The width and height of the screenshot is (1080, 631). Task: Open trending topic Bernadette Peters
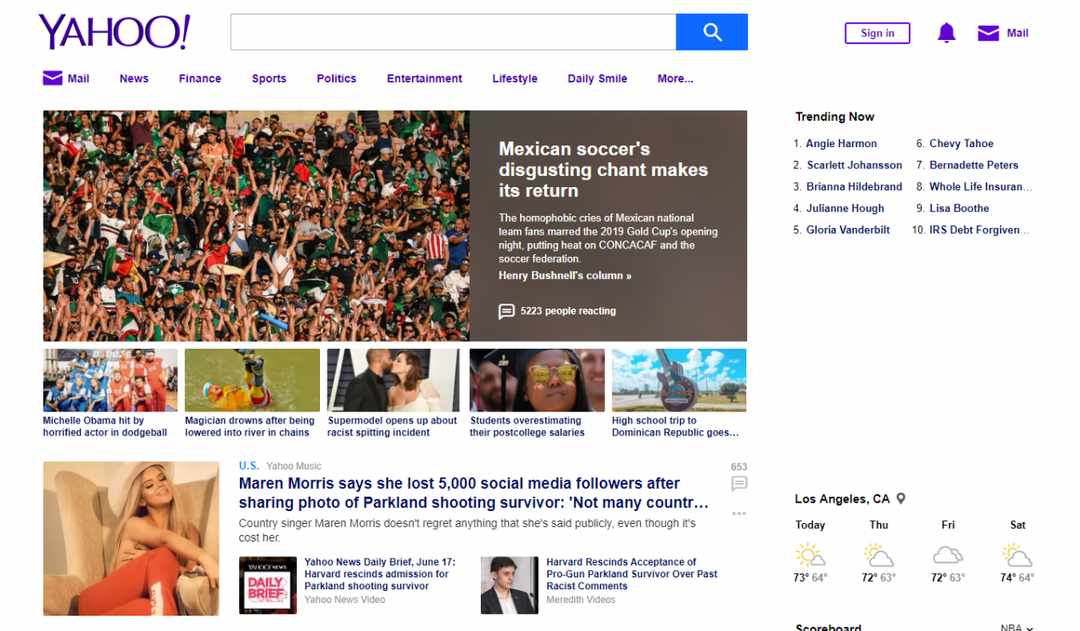coord(974,165)
